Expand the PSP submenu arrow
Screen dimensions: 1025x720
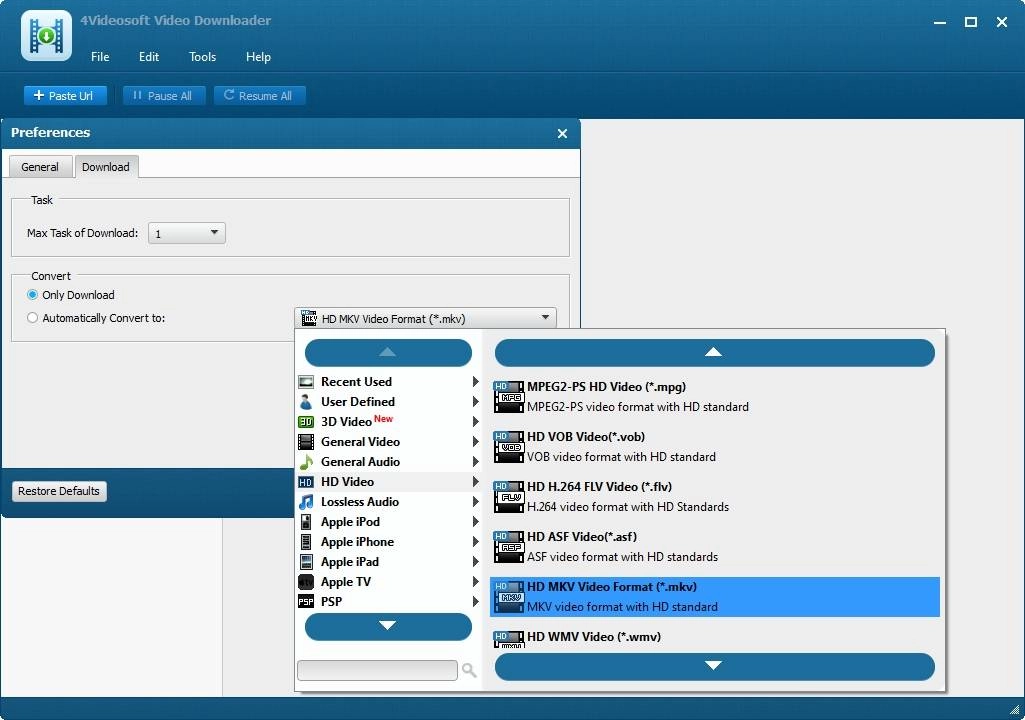(x=475, y=602)
